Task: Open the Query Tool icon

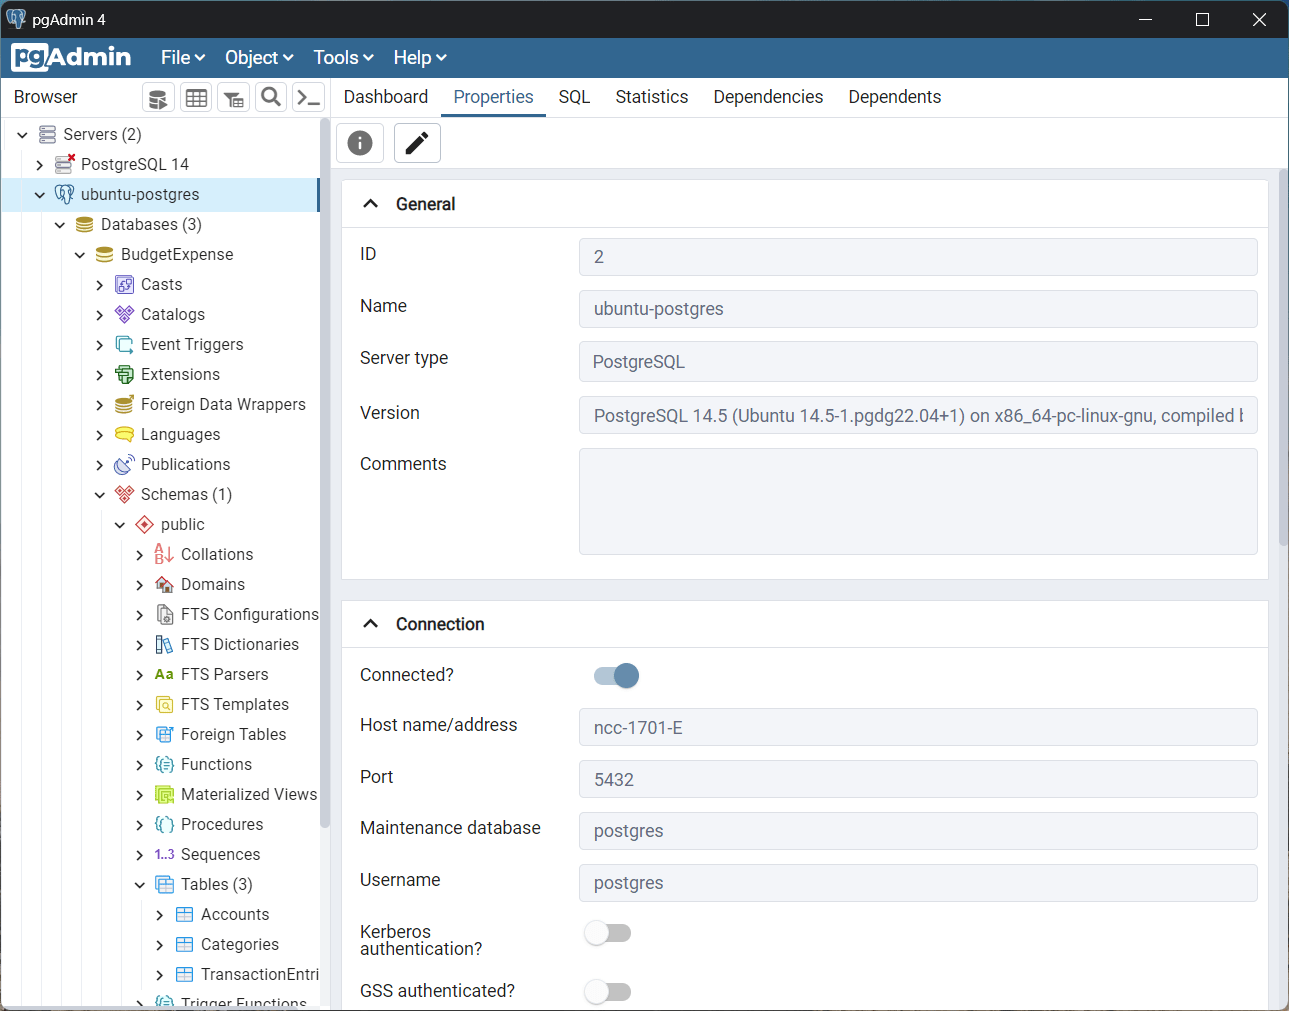Action: (158, 97)
